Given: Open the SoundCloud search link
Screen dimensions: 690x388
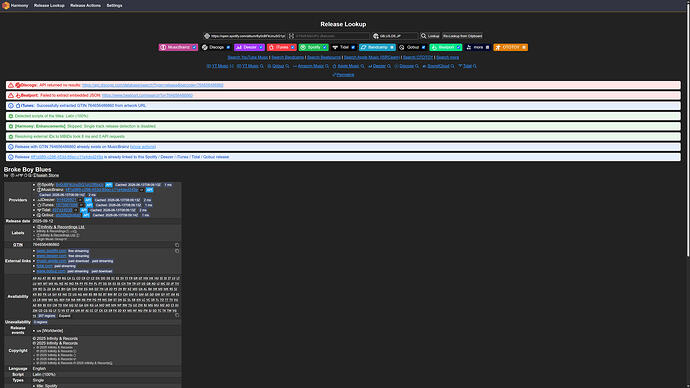Looking at the screenshot, I should click(x=438, y=66).
